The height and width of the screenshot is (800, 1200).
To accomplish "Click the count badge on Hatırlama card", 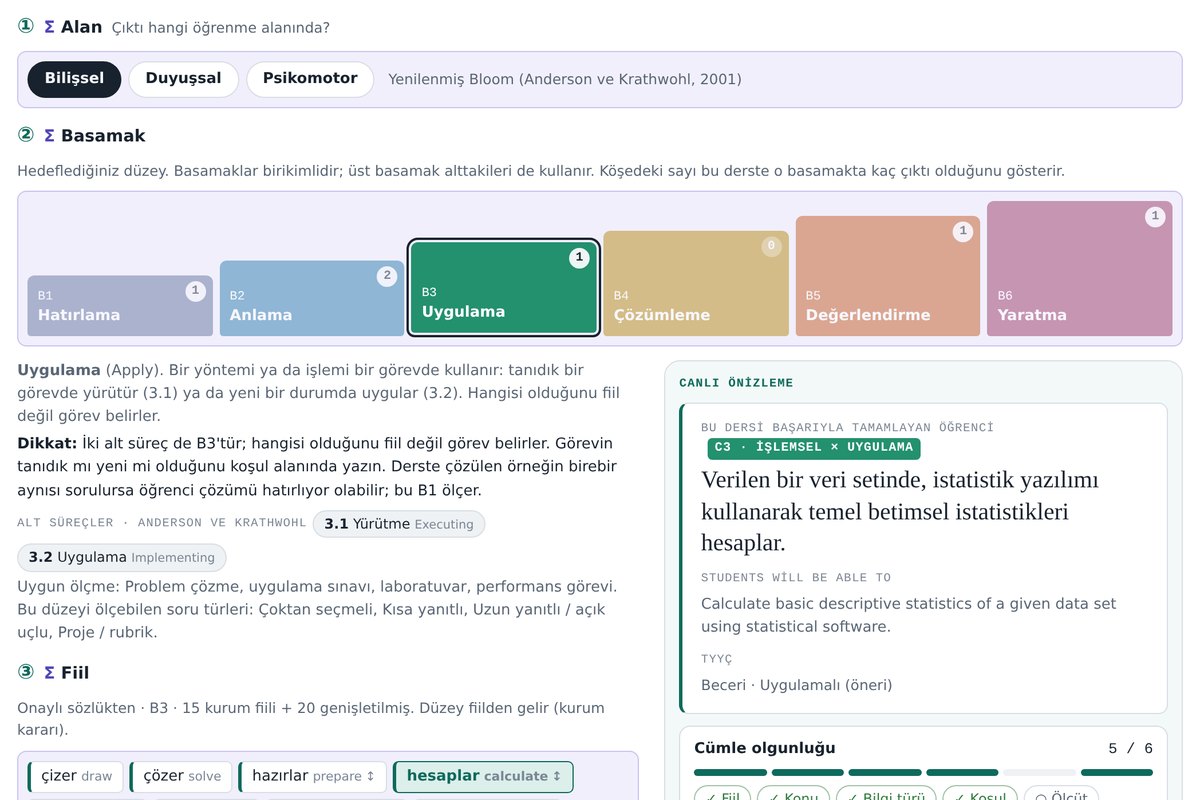I will (x=195, y=291).
